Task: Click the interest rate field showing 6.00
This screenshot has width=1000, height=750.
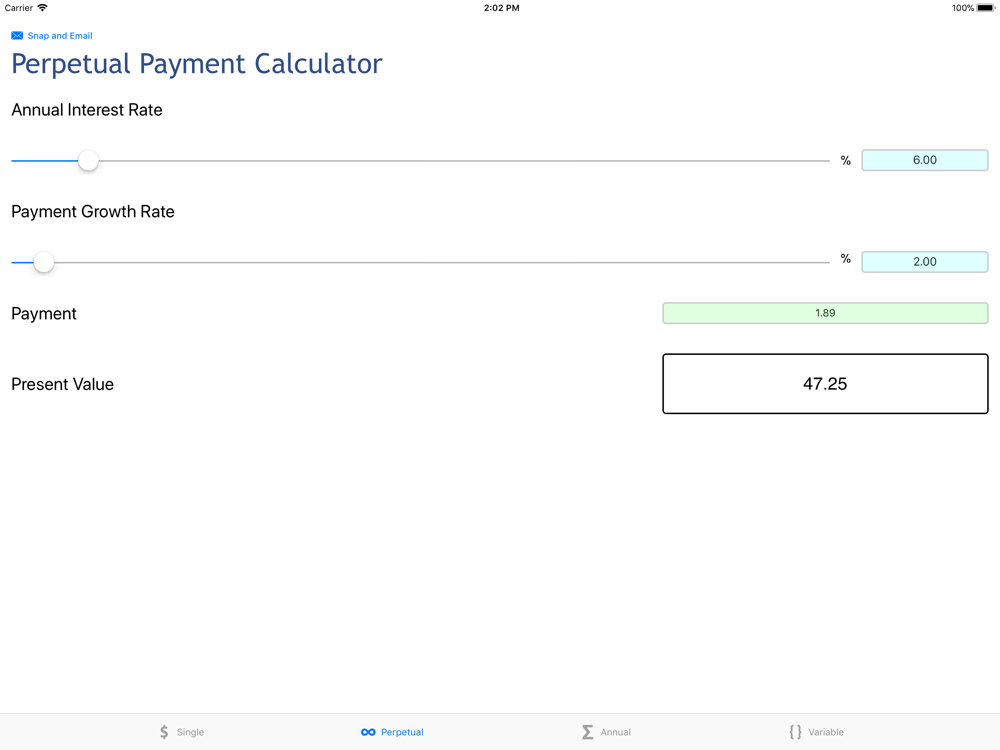Action: click(925, 160)
